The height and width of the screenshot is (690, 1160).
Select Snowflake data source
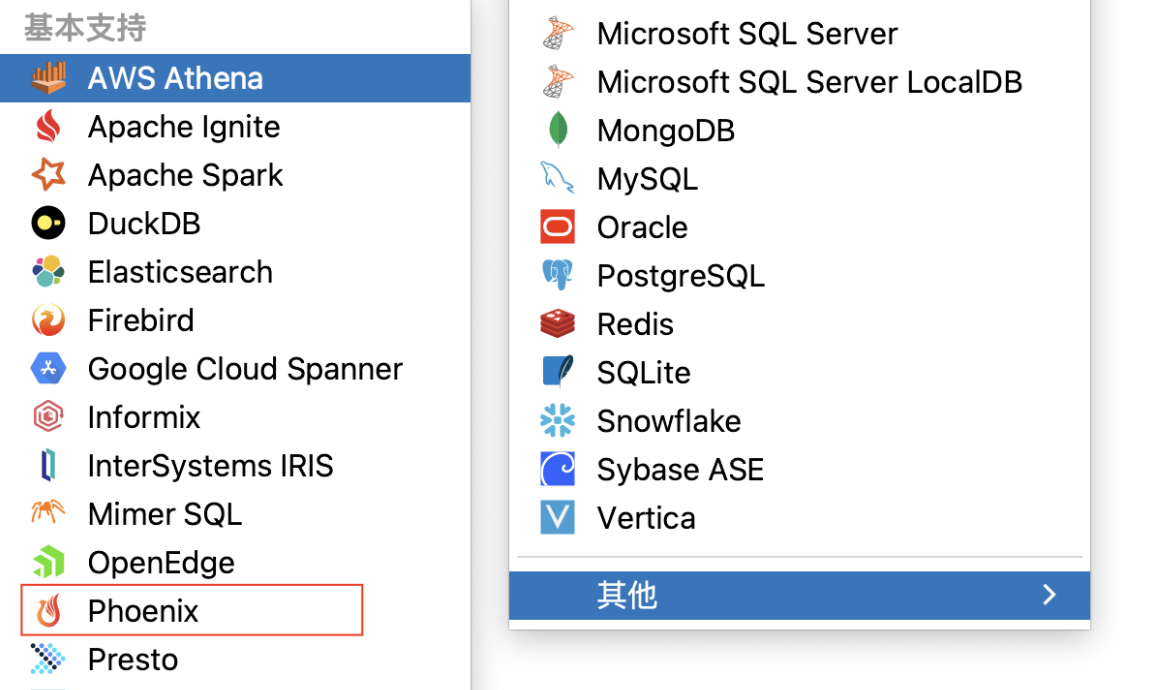click(x=799, y=421)
